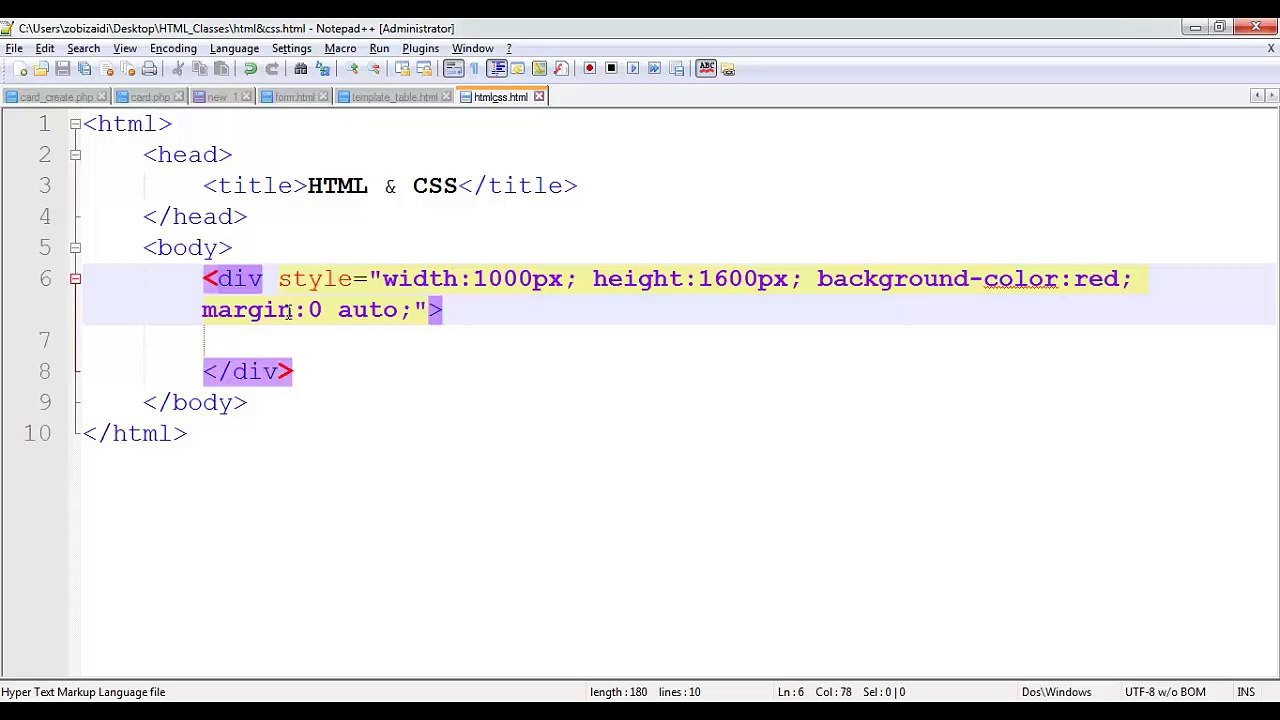This screenshot has width=1280, height=720.
Task: Zoom in using the toolbar icon
Action: click(x=351, y=68)
